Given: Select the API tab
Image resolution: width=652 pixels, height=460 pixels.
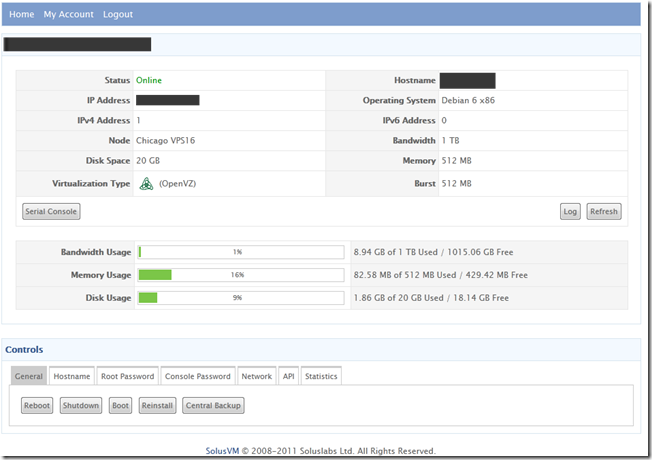Looking at the screenshot, I should tap(289, 376).
